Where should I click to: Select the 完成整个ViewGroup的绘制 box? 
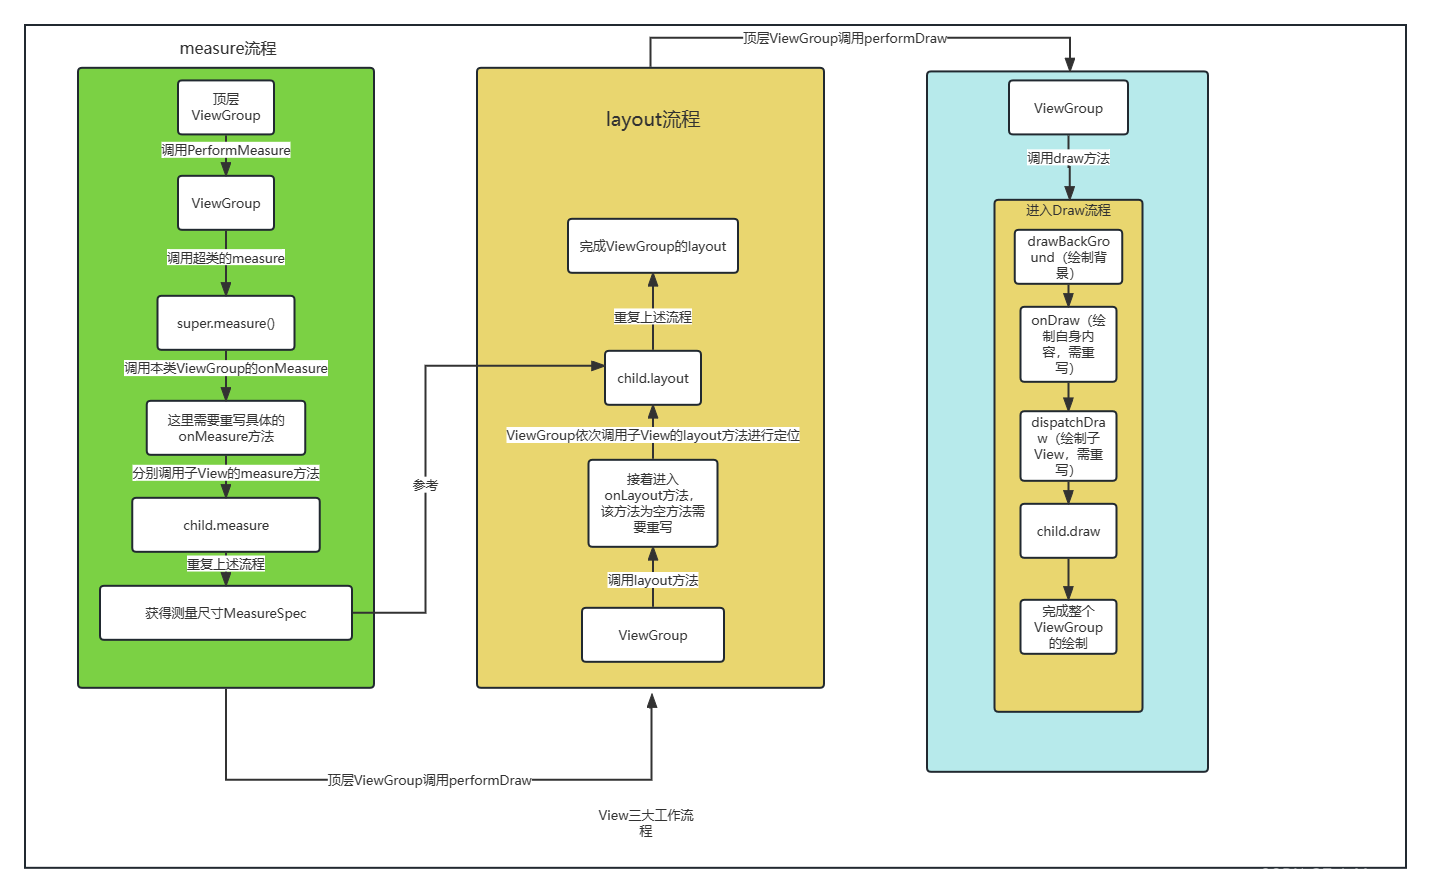1068,627
